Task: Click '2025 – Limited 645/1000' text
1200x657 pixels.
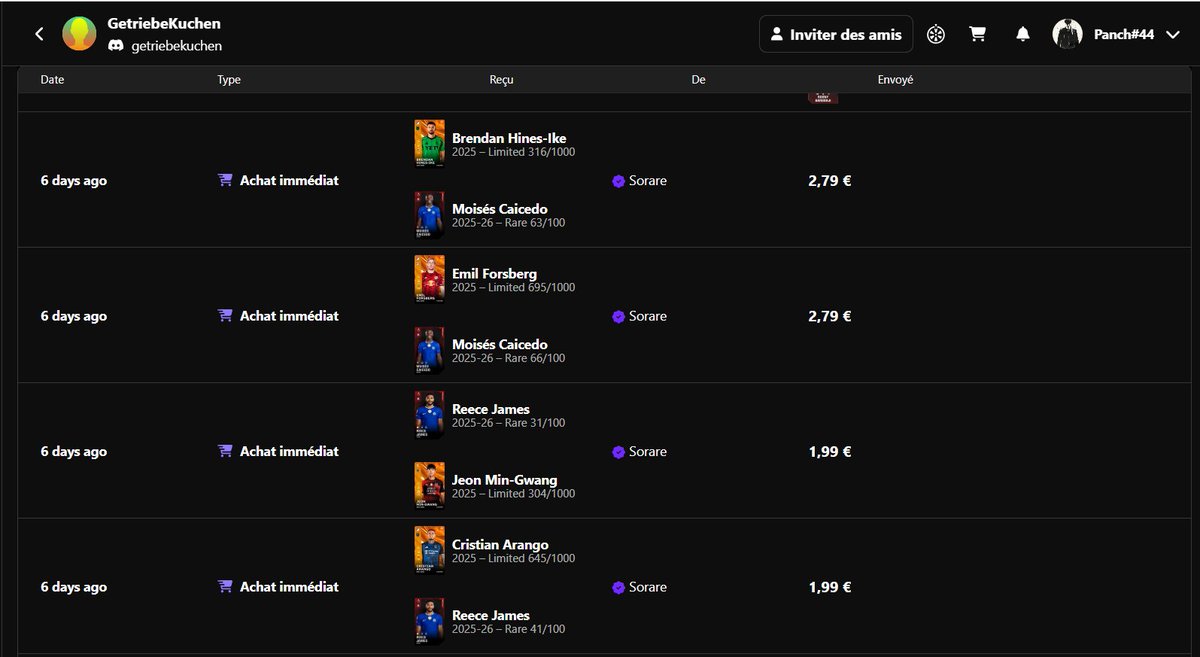Action: click(x=513, y=558)
